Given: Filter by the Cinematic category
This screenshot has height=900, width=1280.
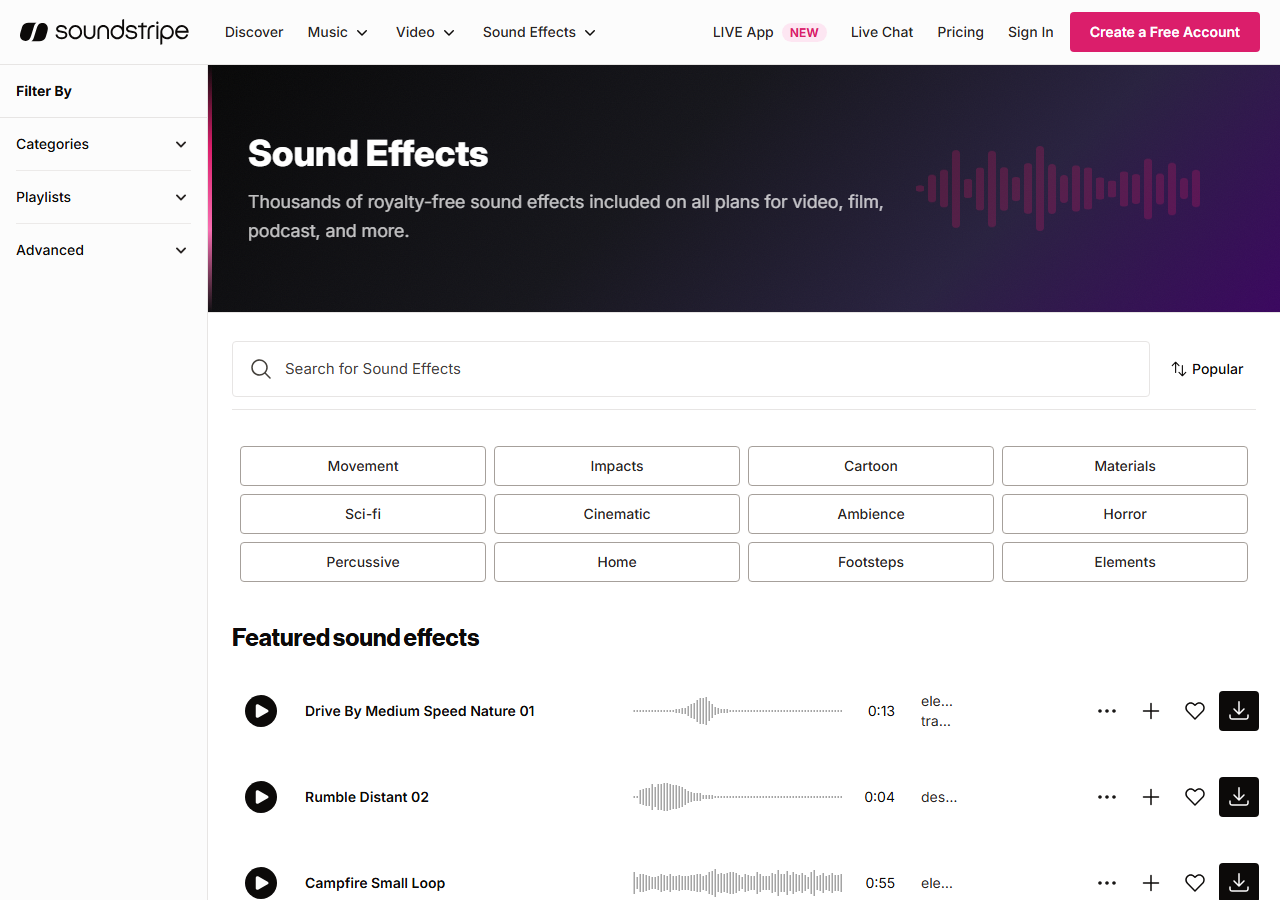Looking at the screenshot, I should (617, 514).
